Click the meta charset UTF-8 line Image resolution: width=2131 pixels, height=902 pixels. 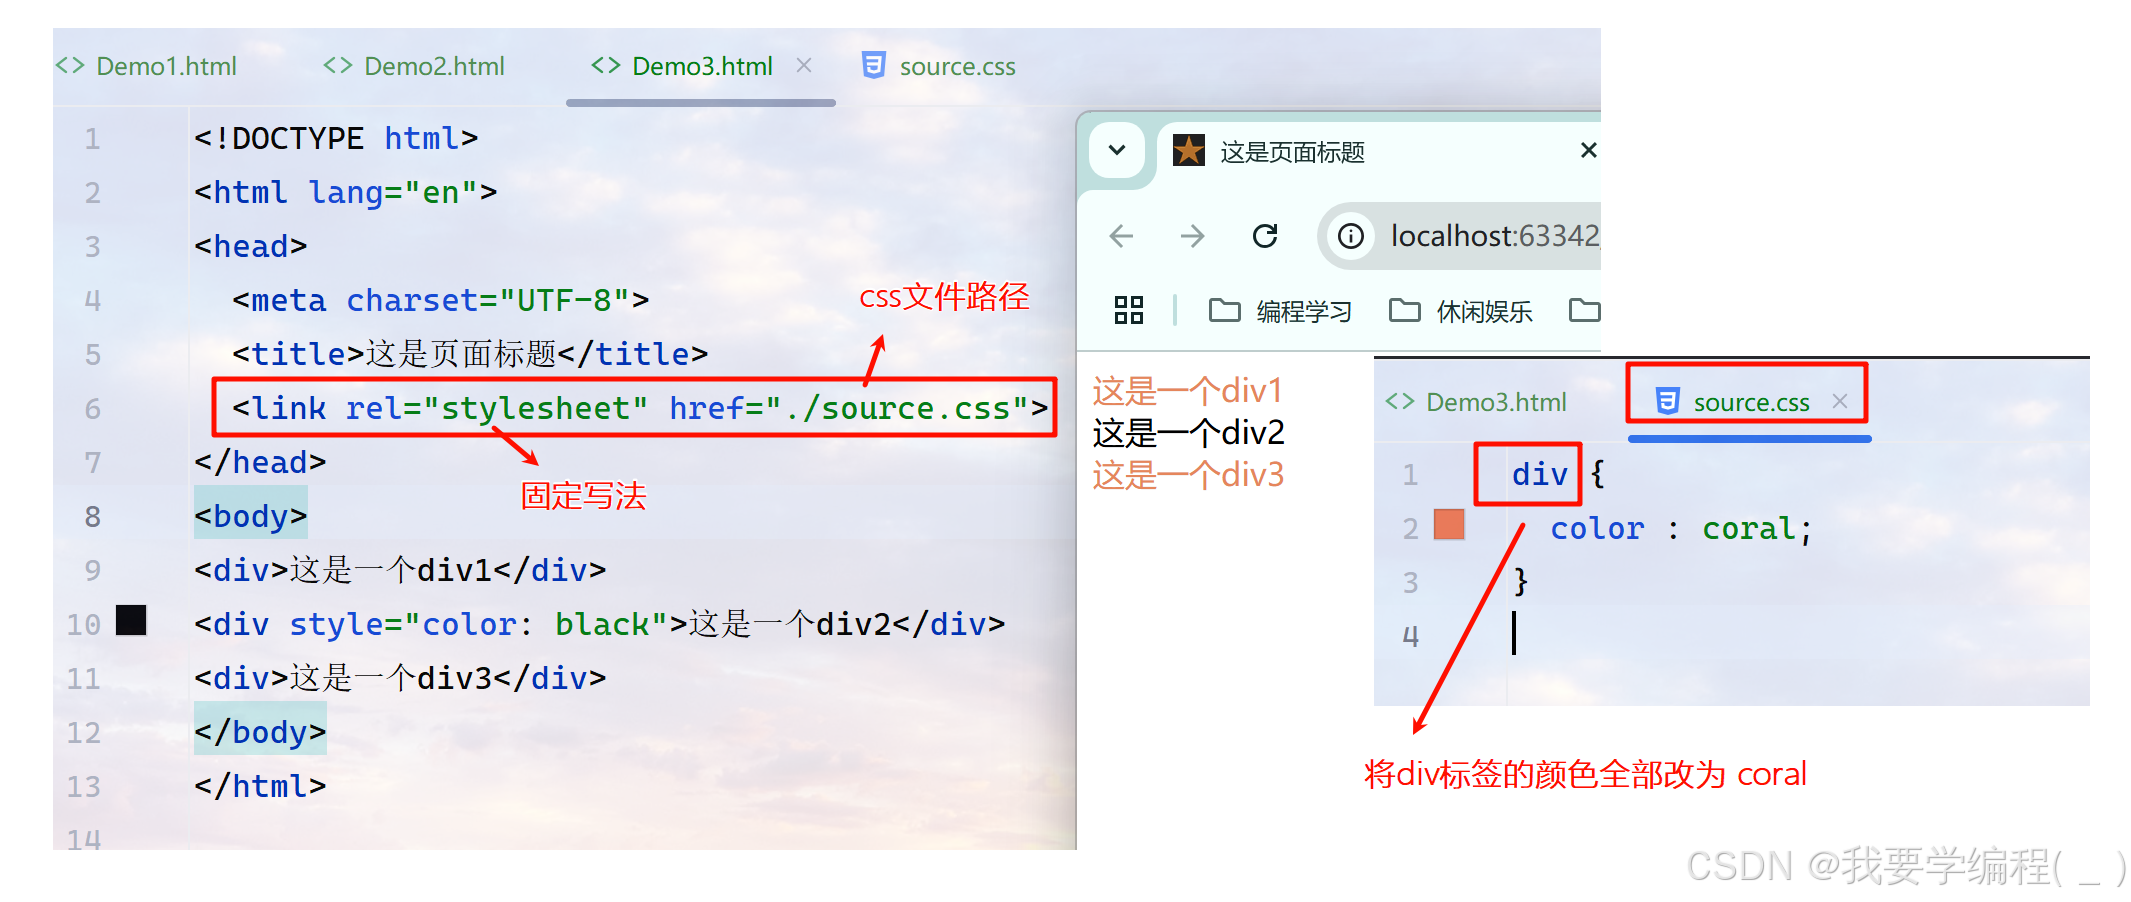(x=441, y=300)
